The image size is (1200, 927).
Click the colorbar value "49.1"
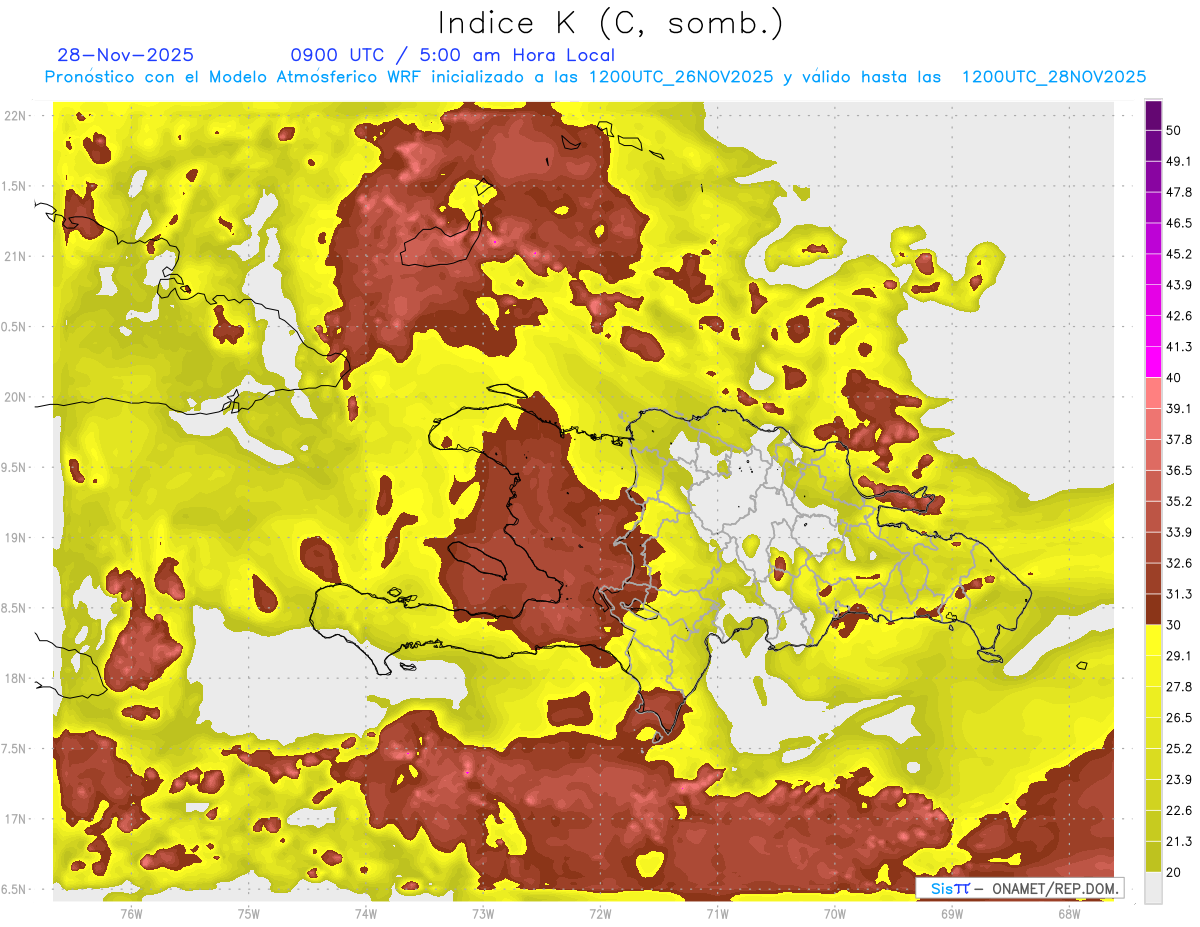1179,161
